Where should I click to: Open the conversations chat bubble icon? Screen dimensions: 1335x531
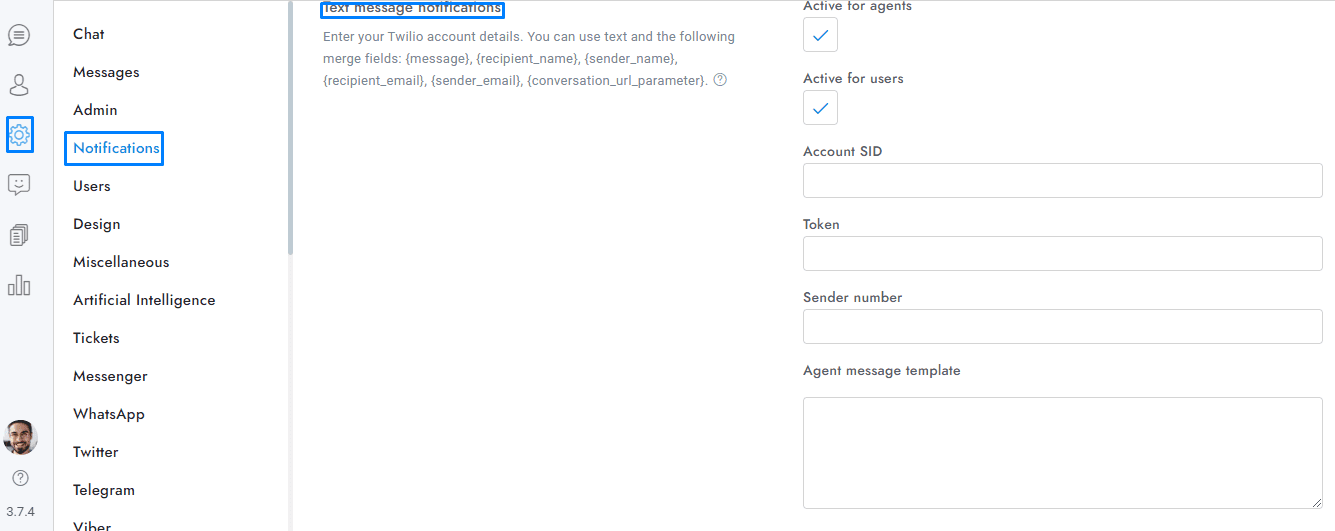(x=19, y=35)
